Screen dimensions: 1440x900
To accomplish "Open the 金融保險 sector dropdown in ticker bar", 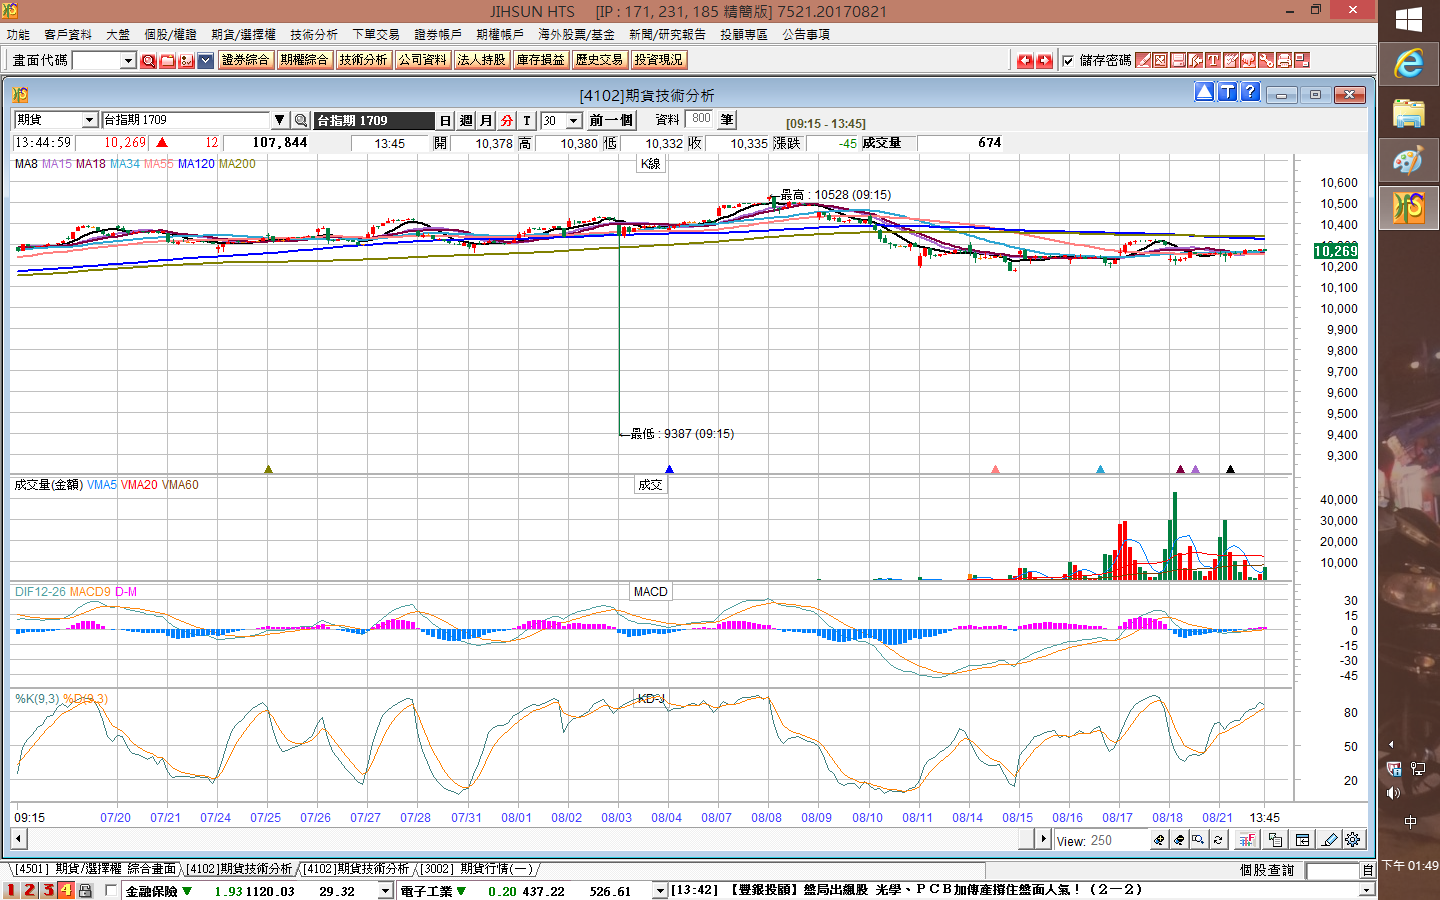I will point(385,890).
